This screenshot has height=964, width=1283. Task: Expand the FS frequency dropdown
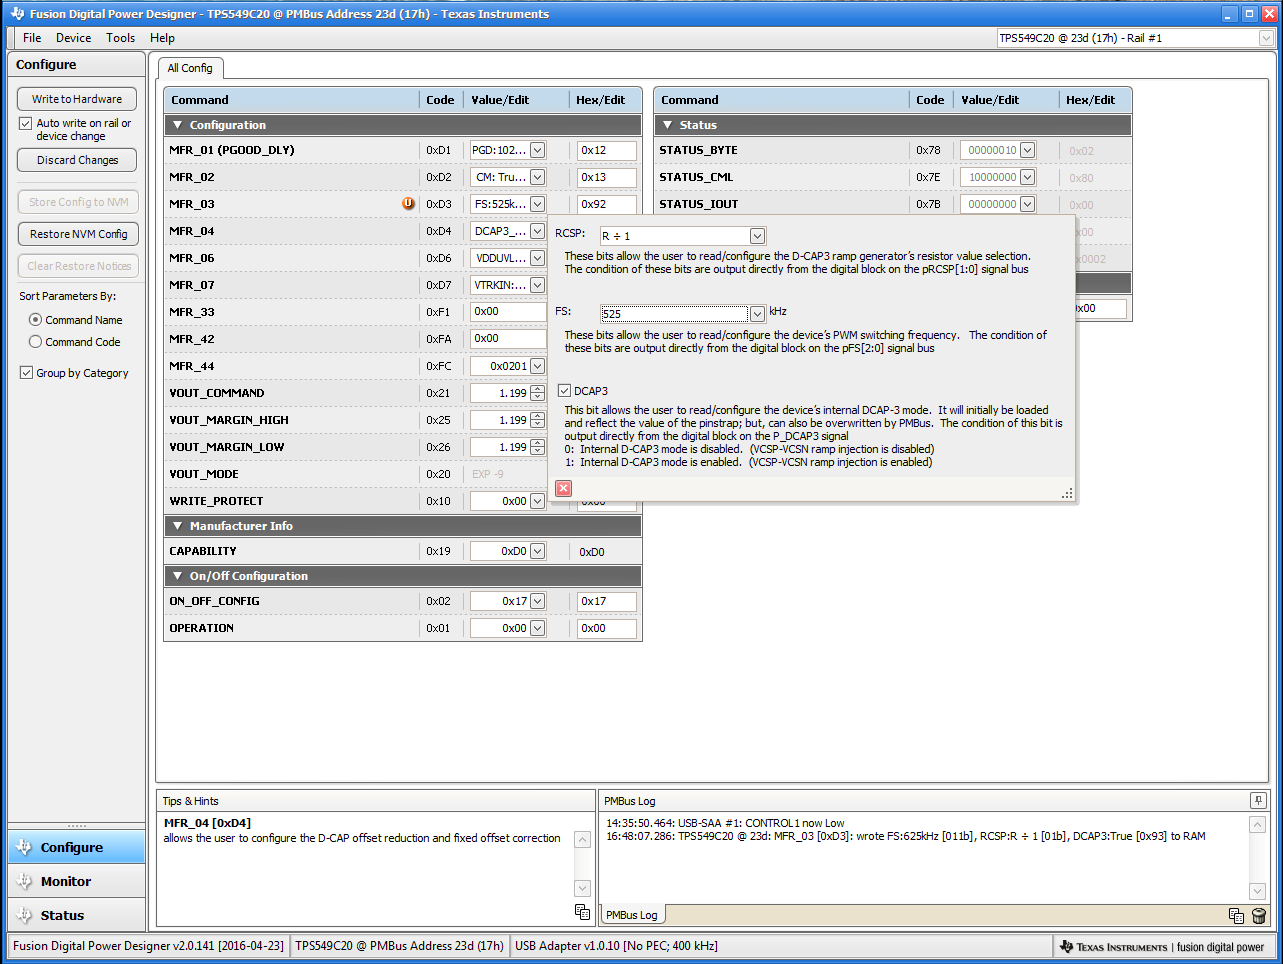757,314
